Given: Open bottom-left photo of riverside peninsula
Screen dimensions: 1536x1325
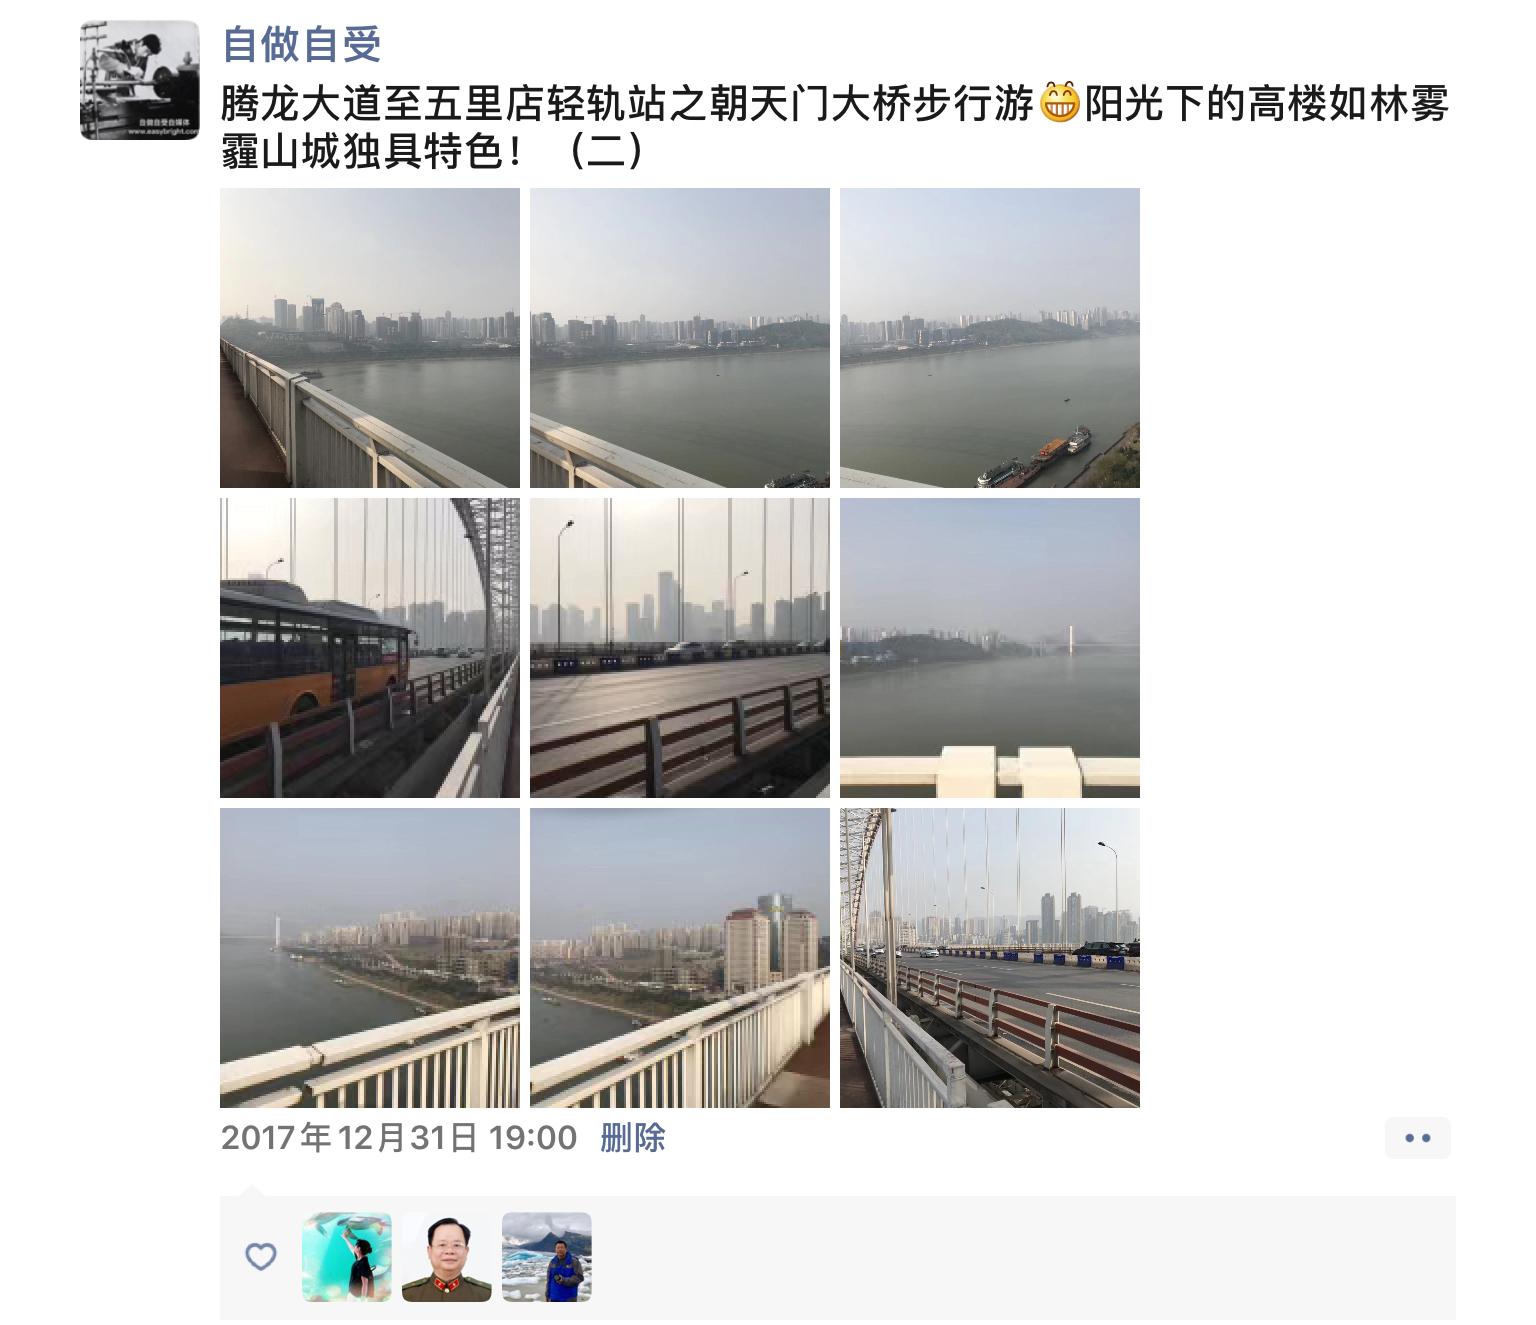Looking at the screenshot, I should pyautogui.click(x=370, y=958).
